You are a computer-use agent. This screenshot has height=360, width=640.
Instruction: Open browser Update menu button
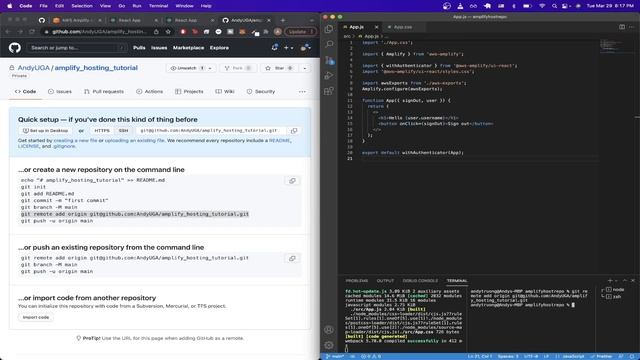pyautogui.click(x=300, y=31)
